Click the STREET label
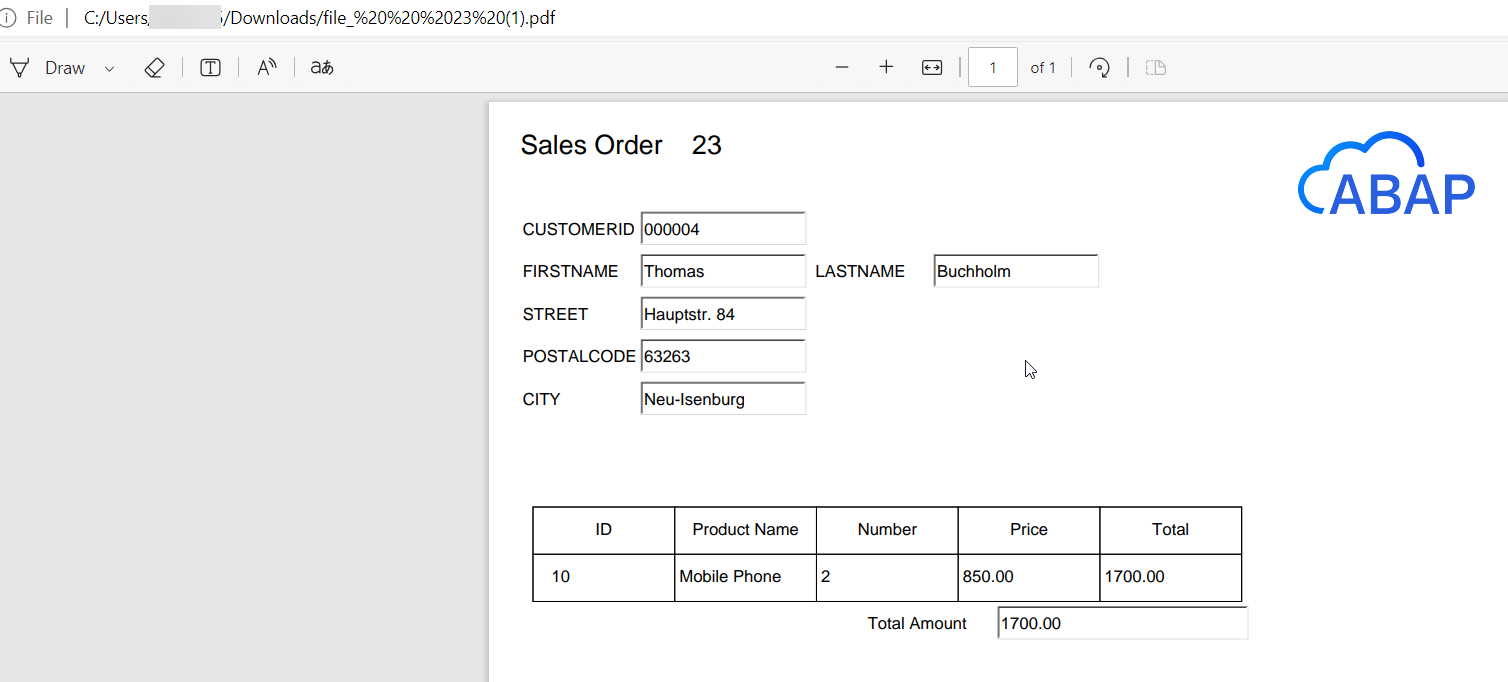 point(555,315)
